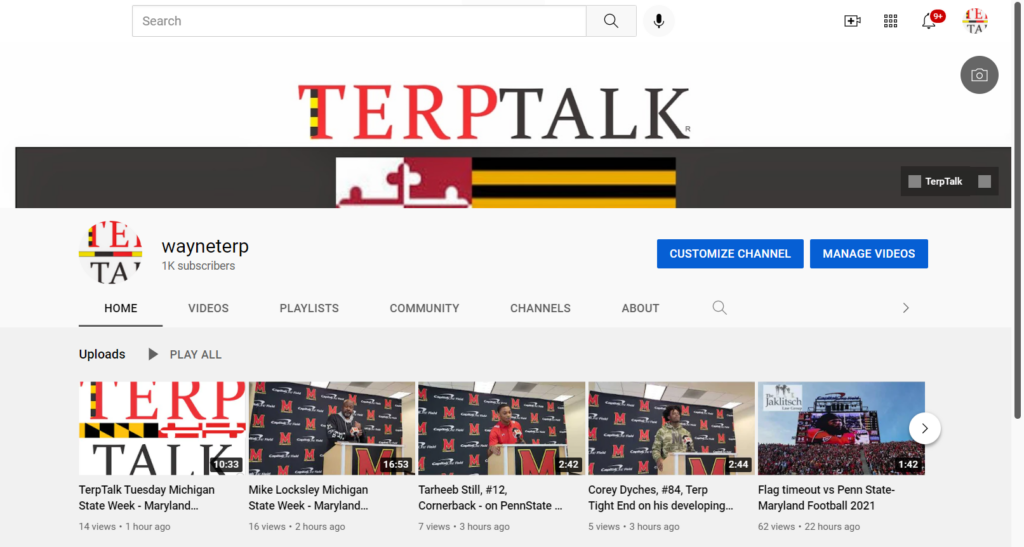Open the Playlists tab
1024x547 pixels.
[309, 308]
